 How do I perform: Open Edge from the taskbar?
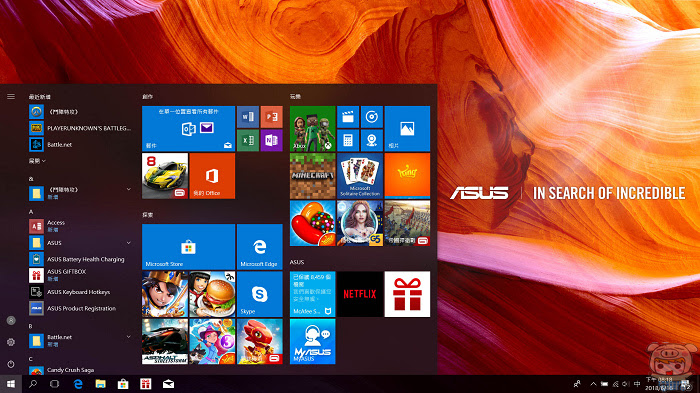tap(78, 384)
